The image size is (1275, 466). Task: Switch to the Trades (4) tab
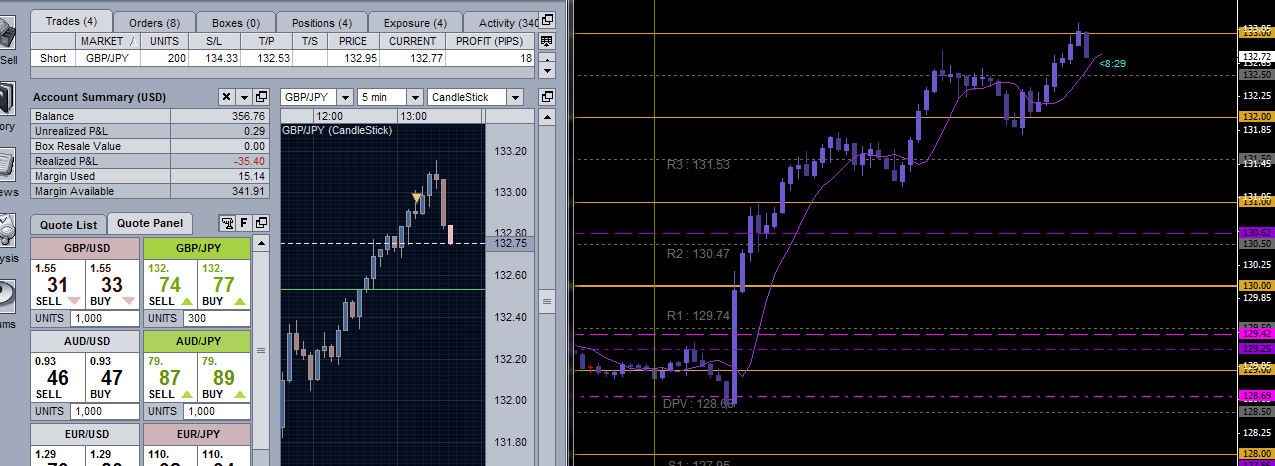[x=70, y=22]
